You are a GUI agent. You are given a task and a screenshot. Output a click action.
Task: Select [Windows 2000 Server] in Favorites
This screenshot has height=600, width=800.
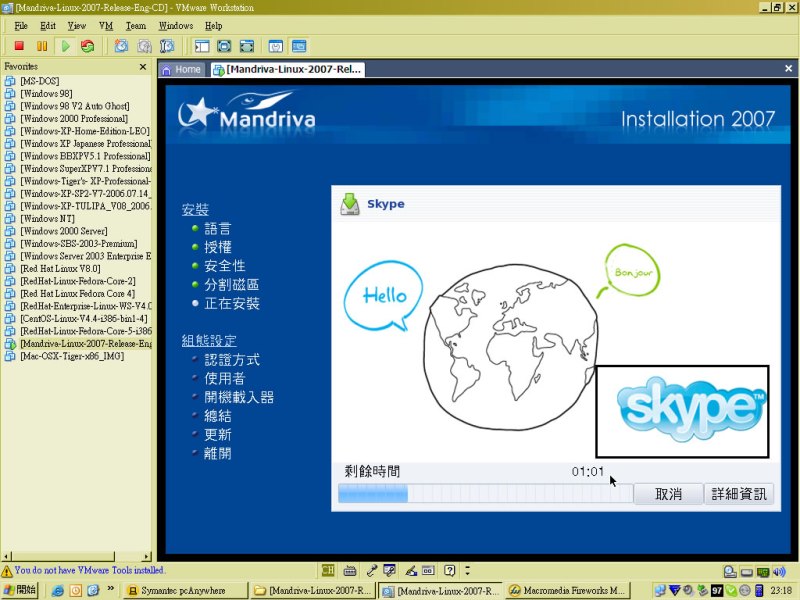click(x=64, y=231)
